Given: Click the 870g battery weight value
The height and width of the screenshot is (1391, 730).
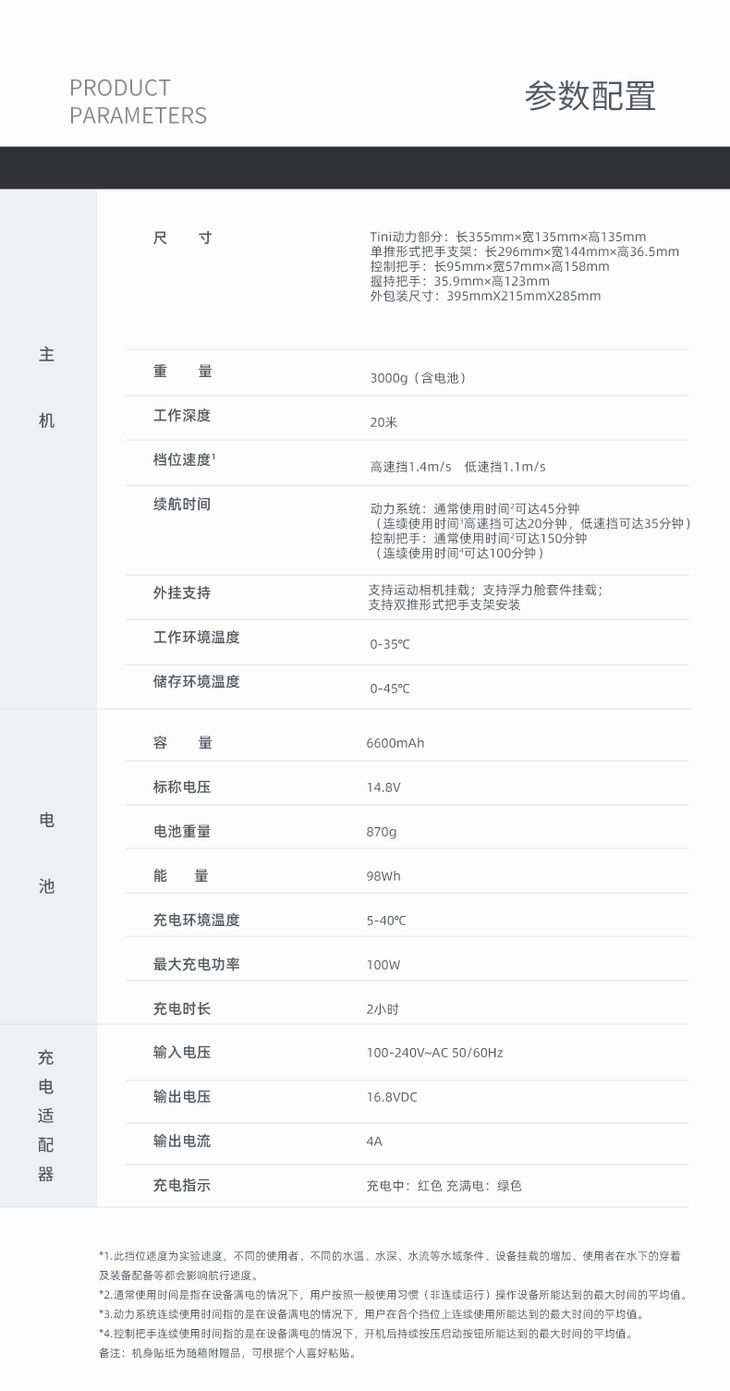Looking at the screenshot, I should (382, 832).
